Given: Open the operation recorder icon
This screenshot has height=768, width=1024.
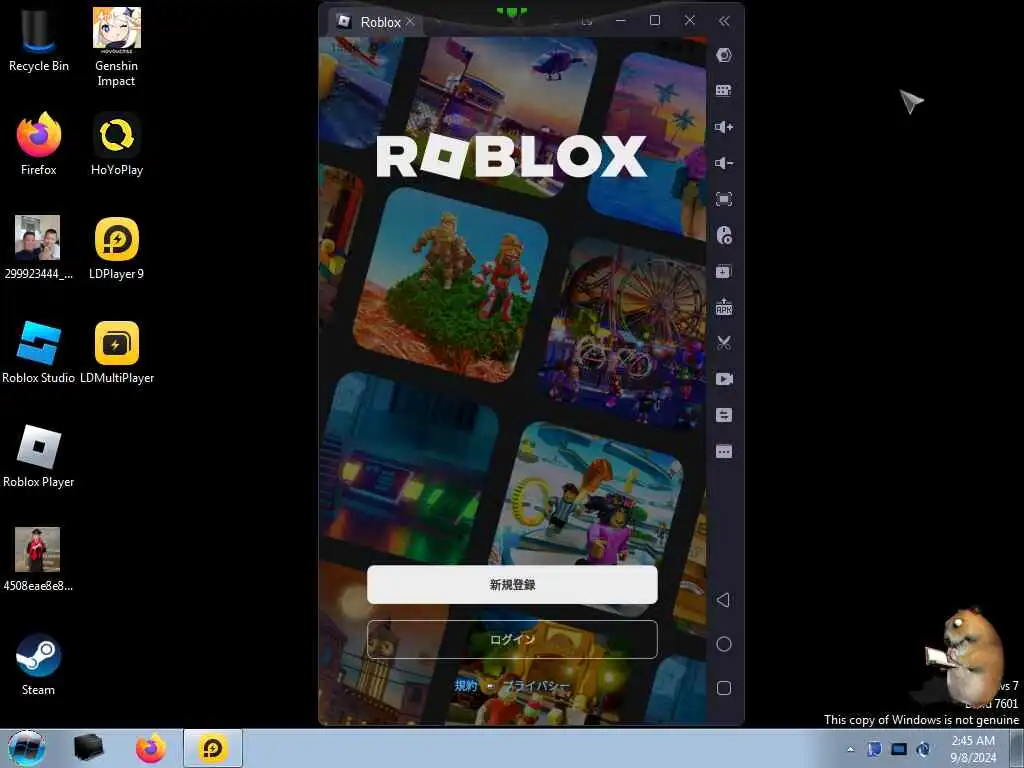Looking at the screenshot, I should pos(724,235).
